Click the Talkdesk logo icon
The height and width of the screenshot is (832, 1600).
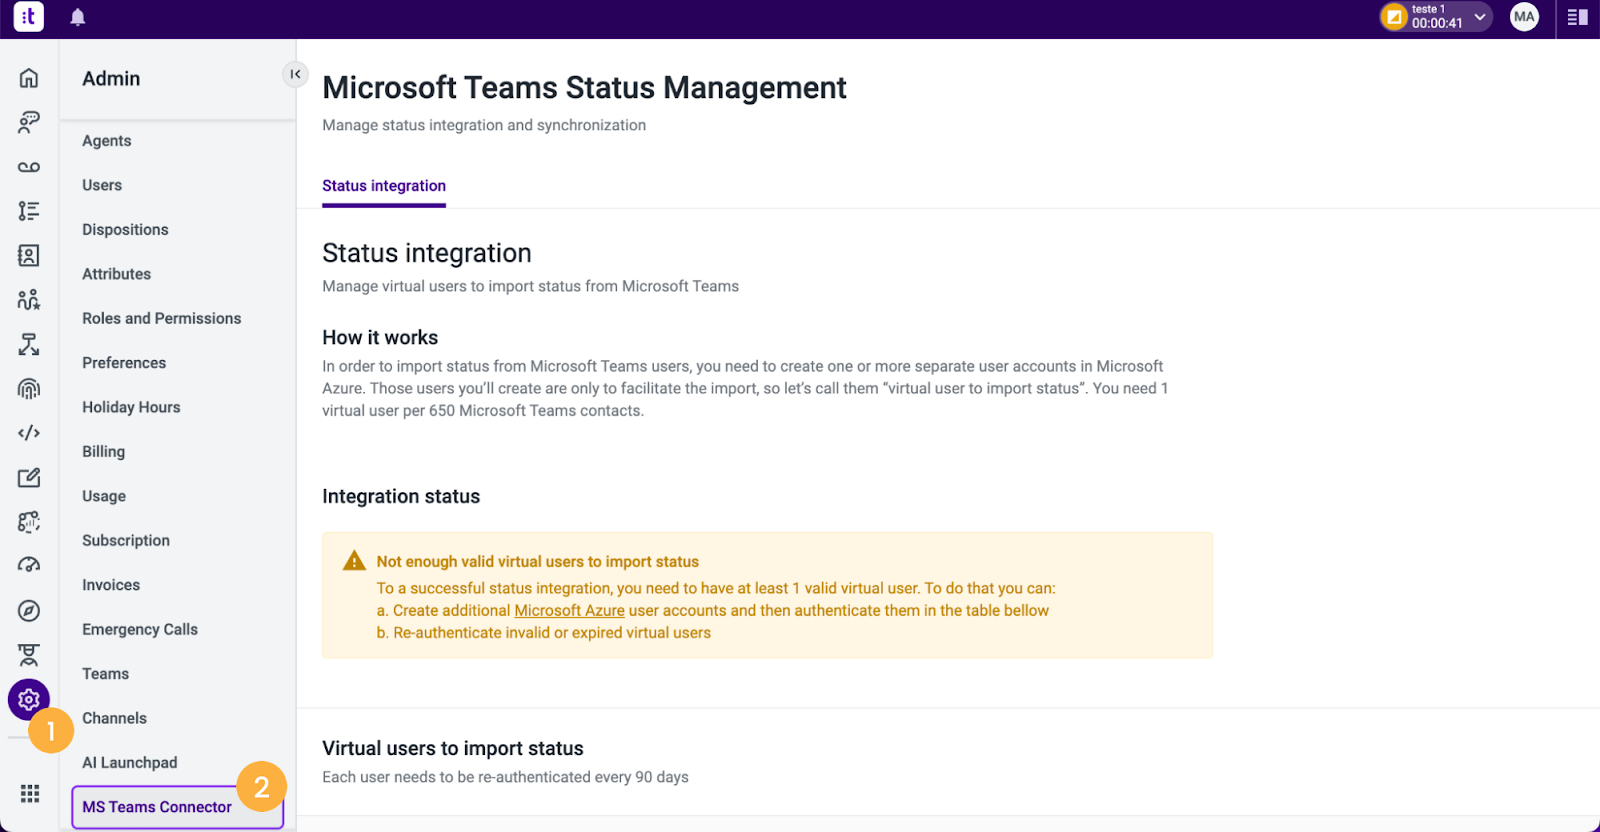[29, 17]
